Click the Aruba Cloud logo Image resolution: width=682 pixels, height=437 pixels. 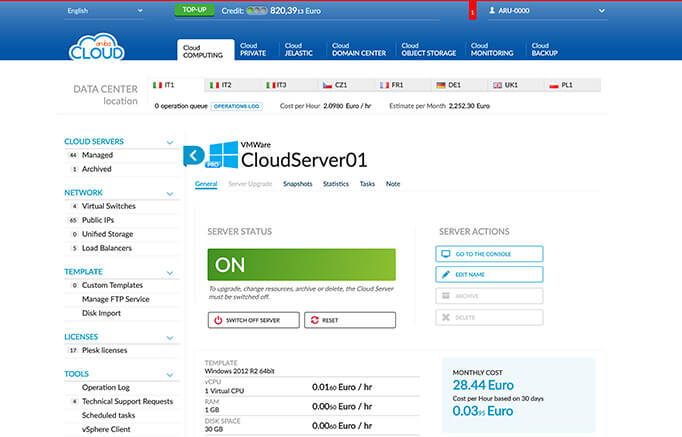97,47
